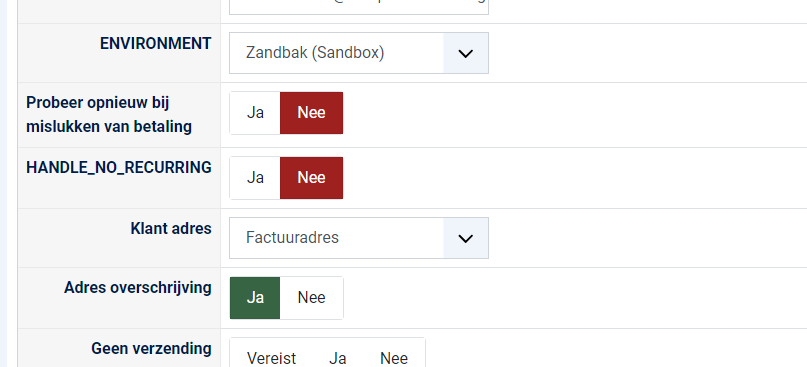Click the Adres overschrijving label
Image resolution: width=807 pixels, height=367 pixels.
[137, 288]
